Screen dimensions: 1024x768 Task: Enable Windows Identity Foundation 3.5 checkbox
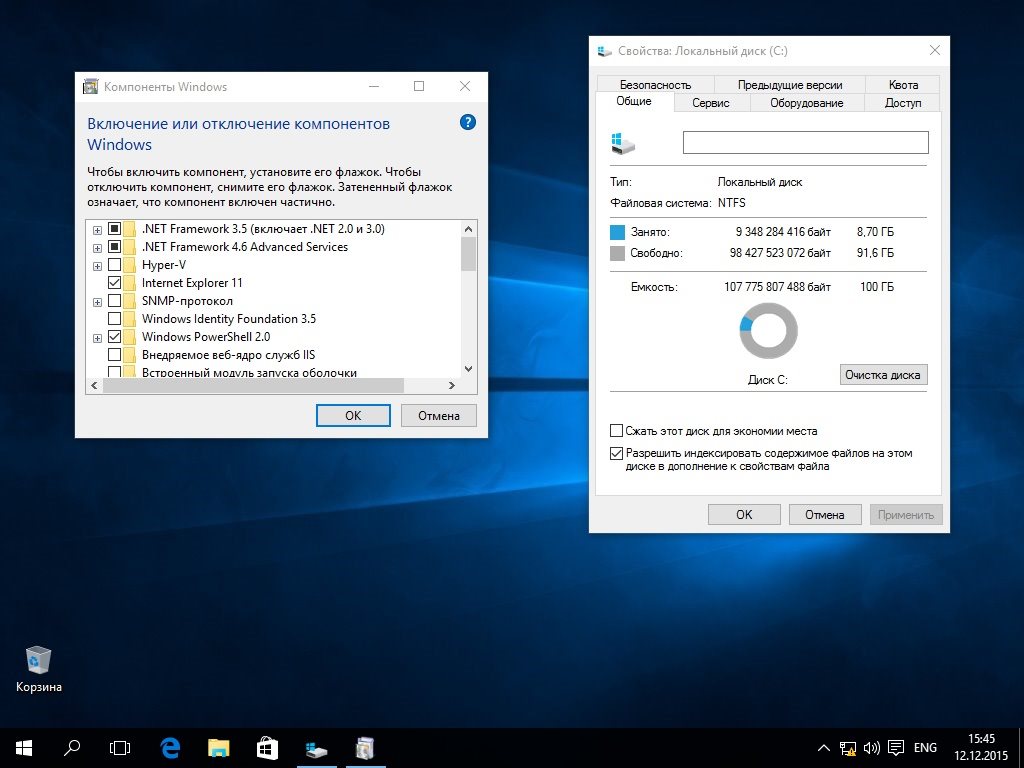pyautogui.click(x=114, y=319)
